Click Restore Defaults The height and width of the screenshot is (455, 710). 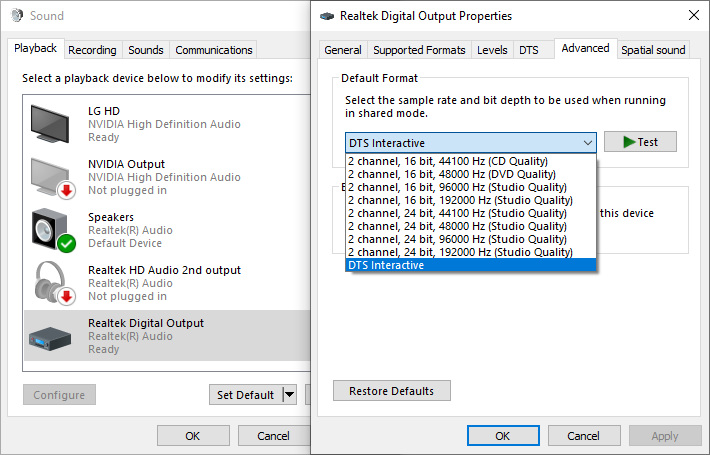click(x=392, y=391)
